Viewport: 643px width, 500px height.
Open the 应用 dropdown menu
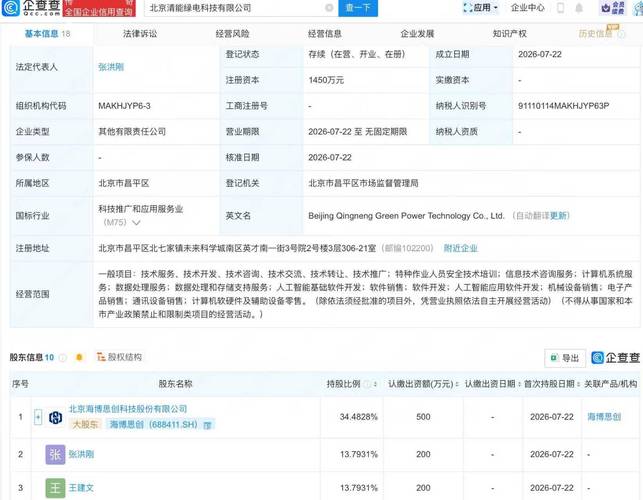click(x=481, y=8)
